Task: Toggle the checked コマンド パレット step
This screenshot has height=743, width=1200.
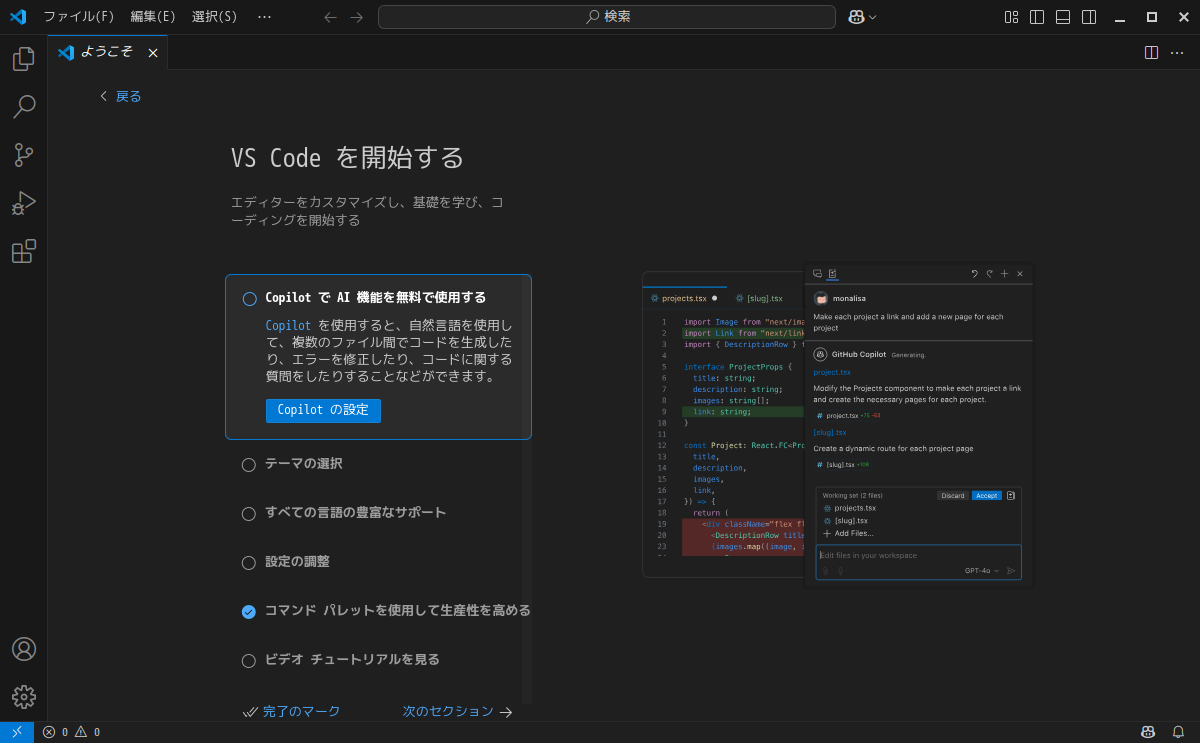Action: point(249,611)
